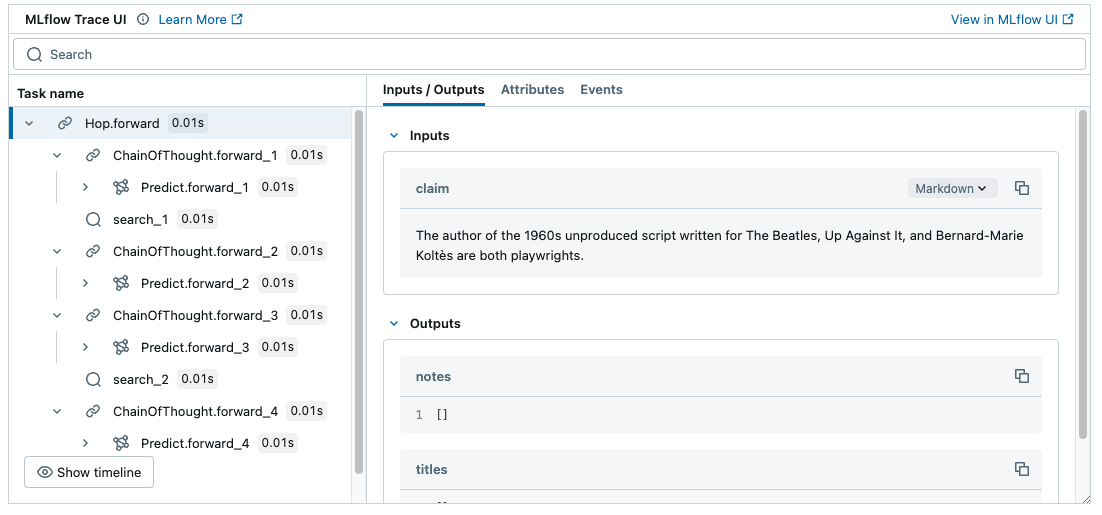Collapse ChainOfThought.forward_1 node
The height and width of the screenshot is (515, 1102).
pyautogui.click(x=57, y=155)
